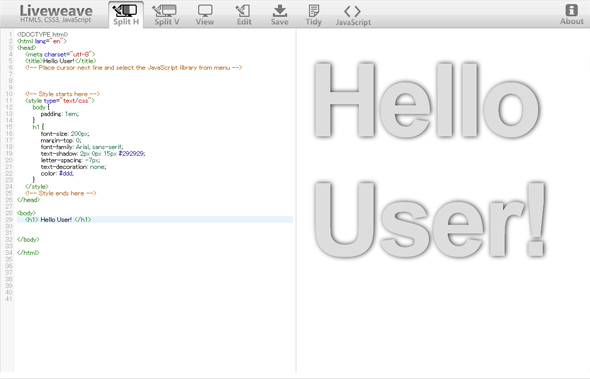Click the 'Style ends here' comment

[x=61, y=193]
